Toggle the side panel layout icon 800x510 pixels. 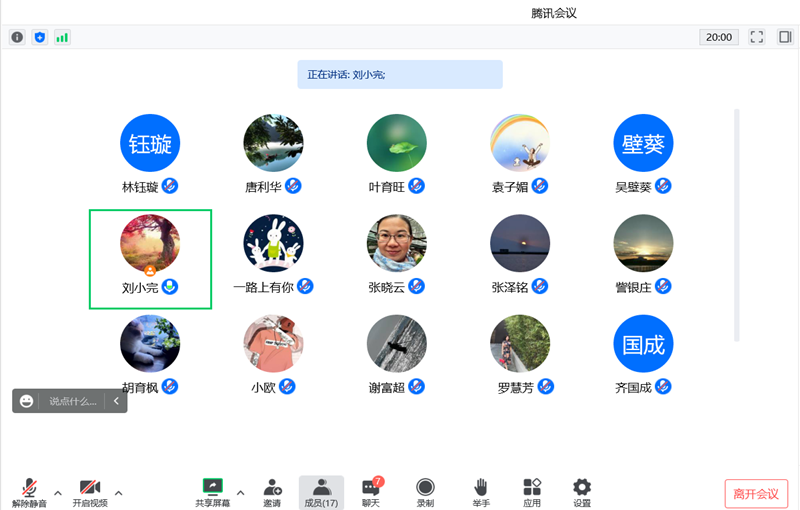(x=785, y=37)
